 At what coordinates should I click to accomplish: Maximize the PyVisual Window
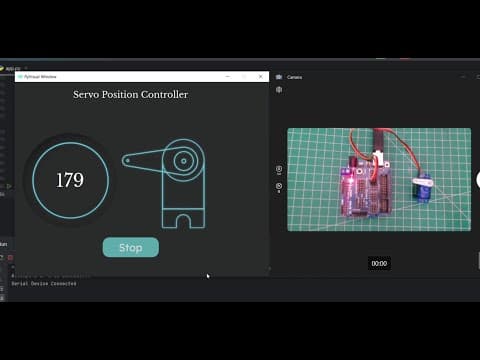(244, 77)
